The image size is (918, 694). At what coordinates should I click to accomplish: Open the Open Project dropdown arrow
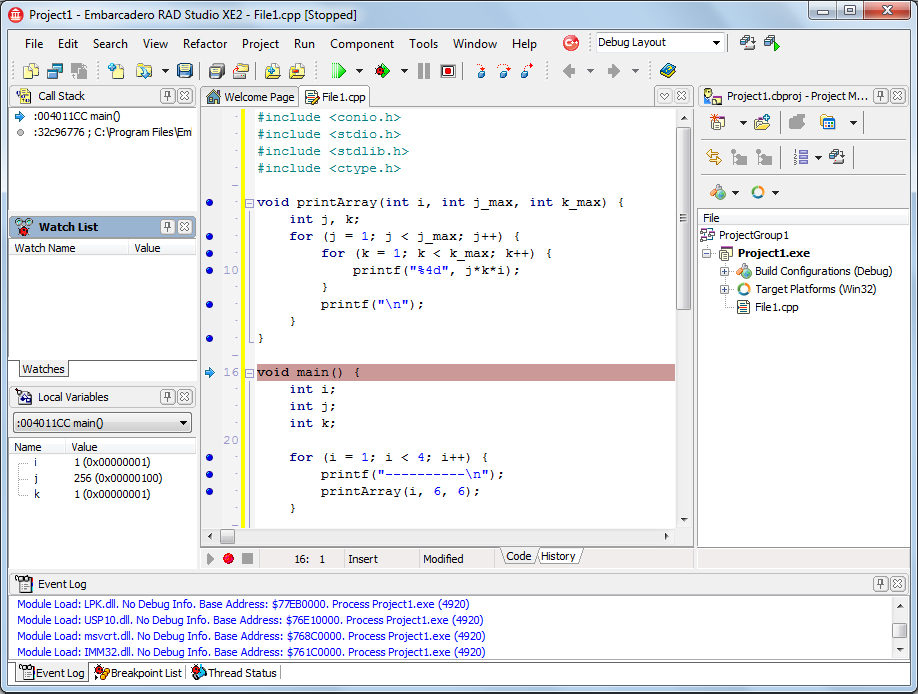(165, 71)
